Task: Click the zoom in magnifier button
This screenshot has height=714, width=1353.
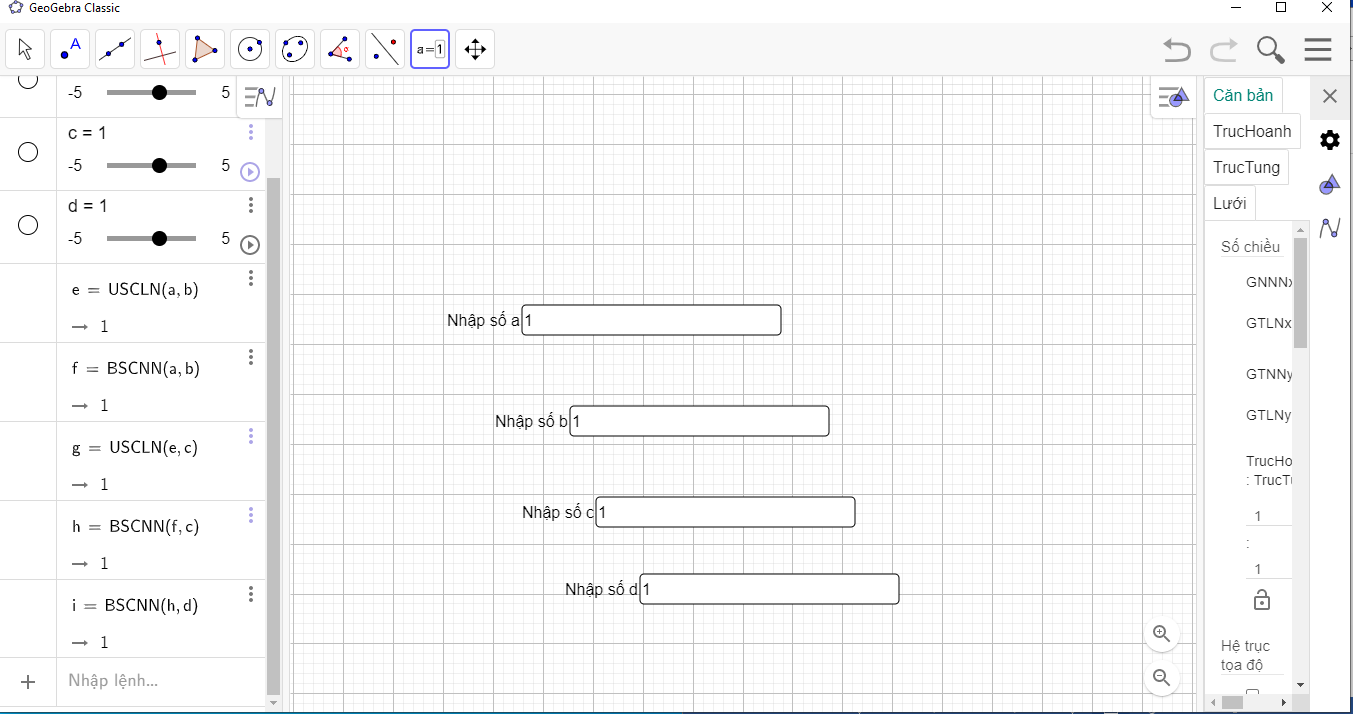Action: click(1161, 633)
